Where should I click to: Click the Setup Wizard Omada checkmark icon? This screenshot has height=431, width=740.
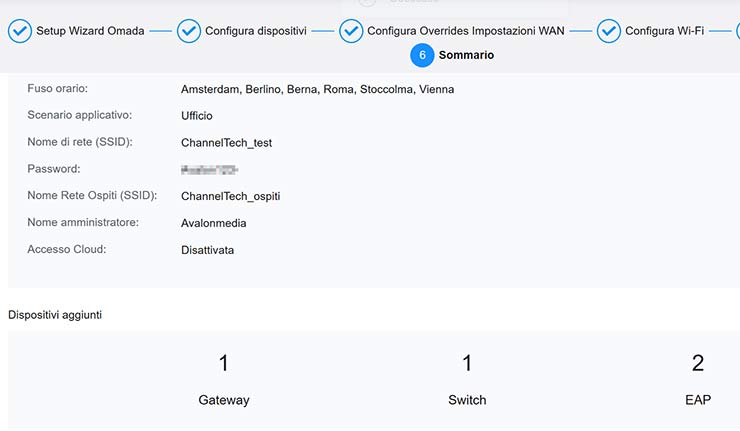coord(19,31)
